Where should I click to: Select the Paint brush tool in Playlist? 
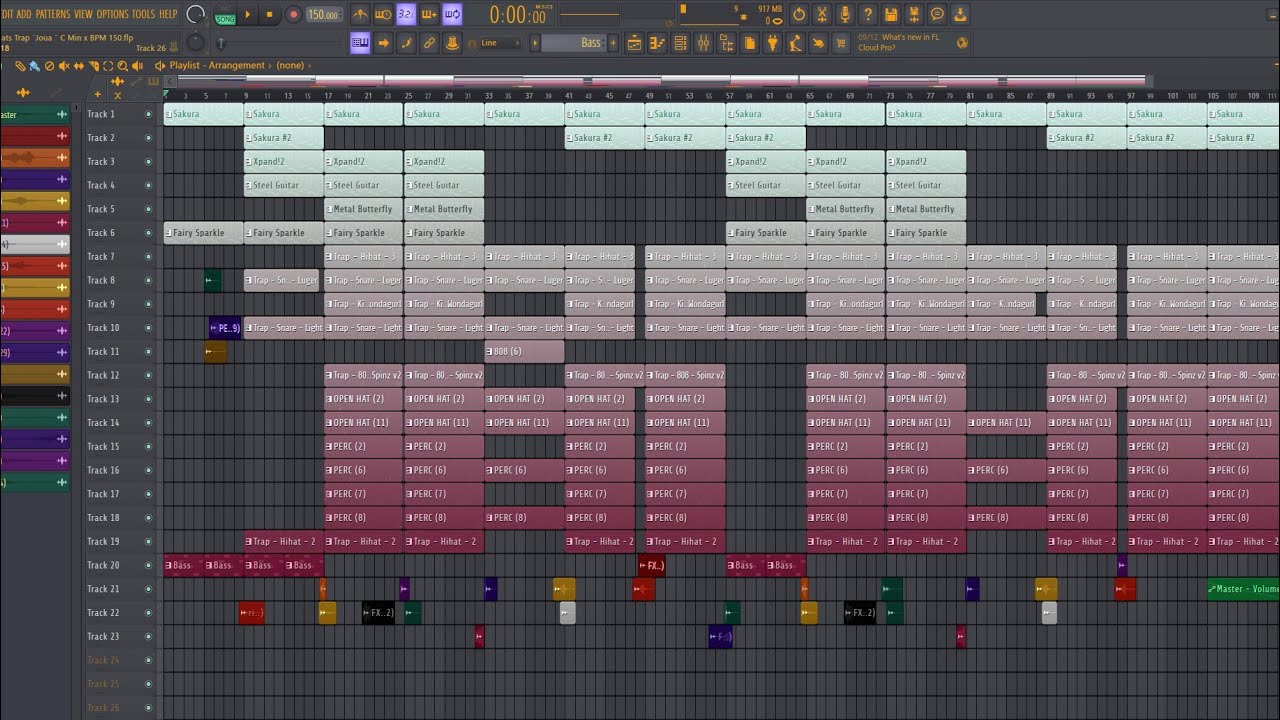click(35, 66)
